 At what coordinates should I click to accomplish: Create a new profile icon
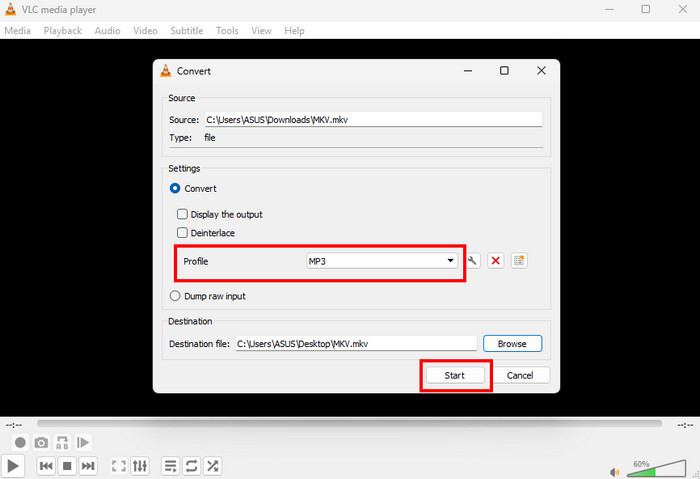(519, 261)
